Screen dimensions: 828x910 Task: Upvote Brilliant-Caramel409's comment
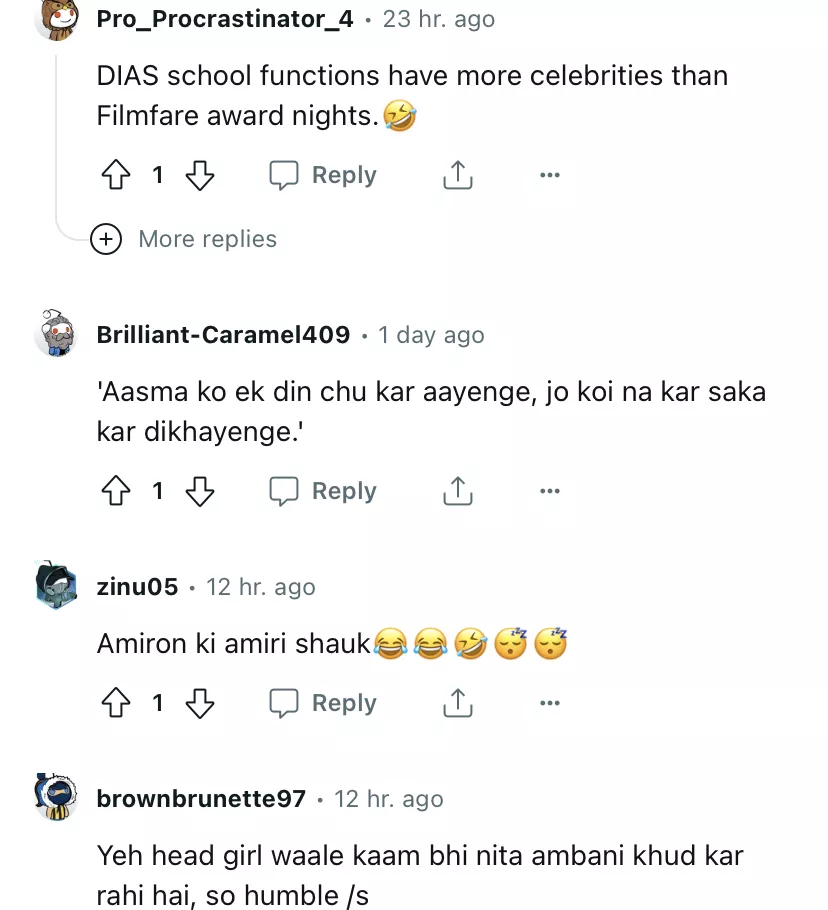click(117, 491)
